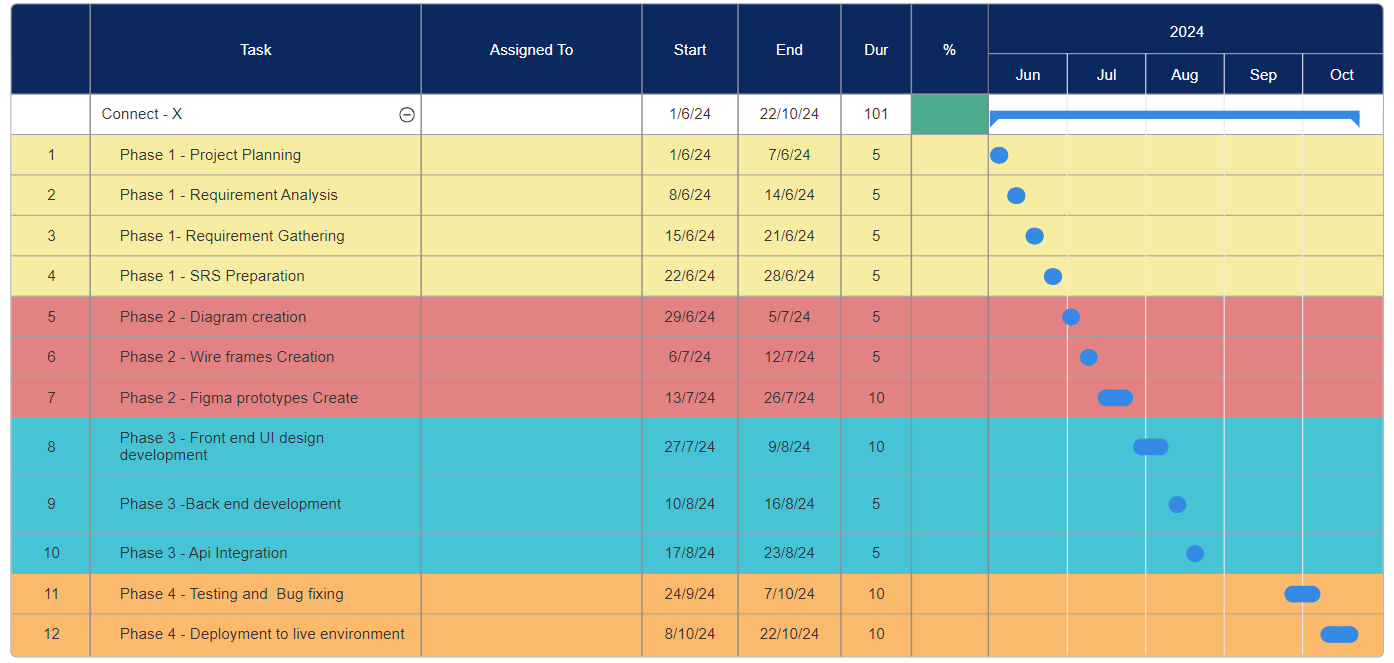
Task: Click end date 23/8/24
Action: click(789, 553)
